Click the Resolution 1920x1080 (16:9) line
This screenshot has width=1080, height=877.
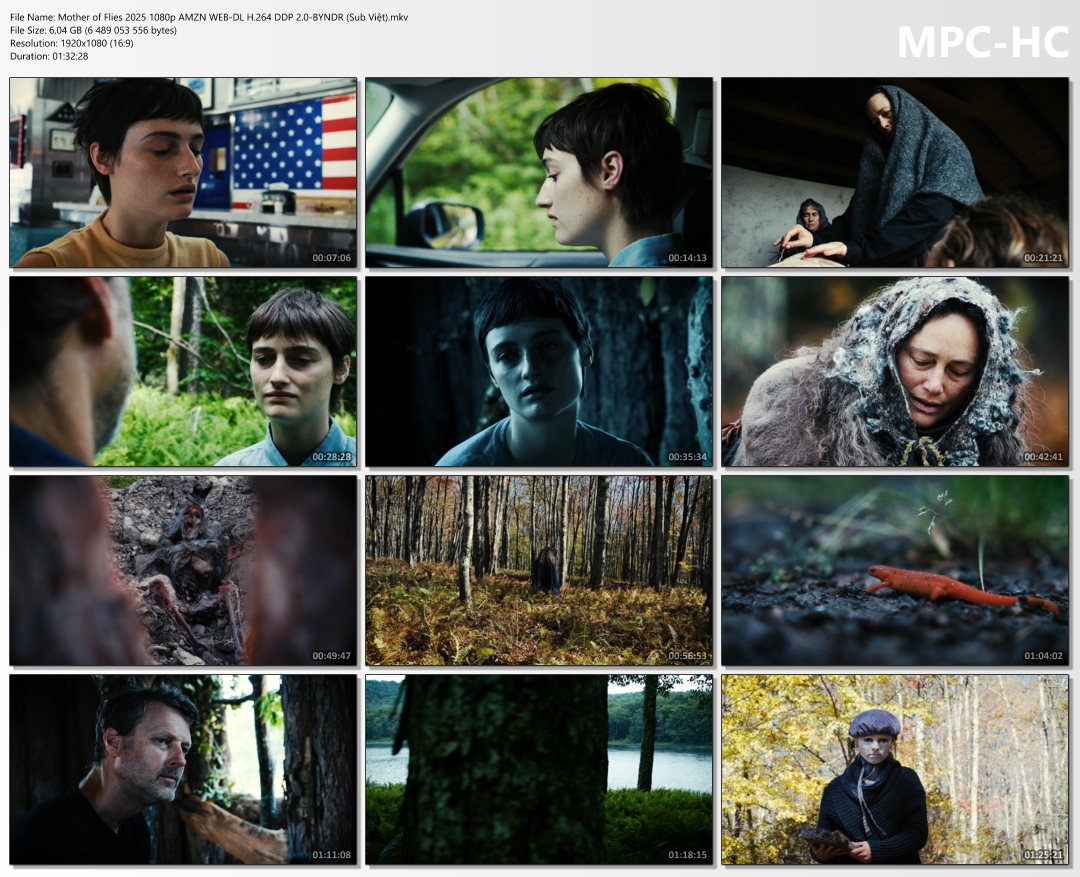(x=72, y=43)
